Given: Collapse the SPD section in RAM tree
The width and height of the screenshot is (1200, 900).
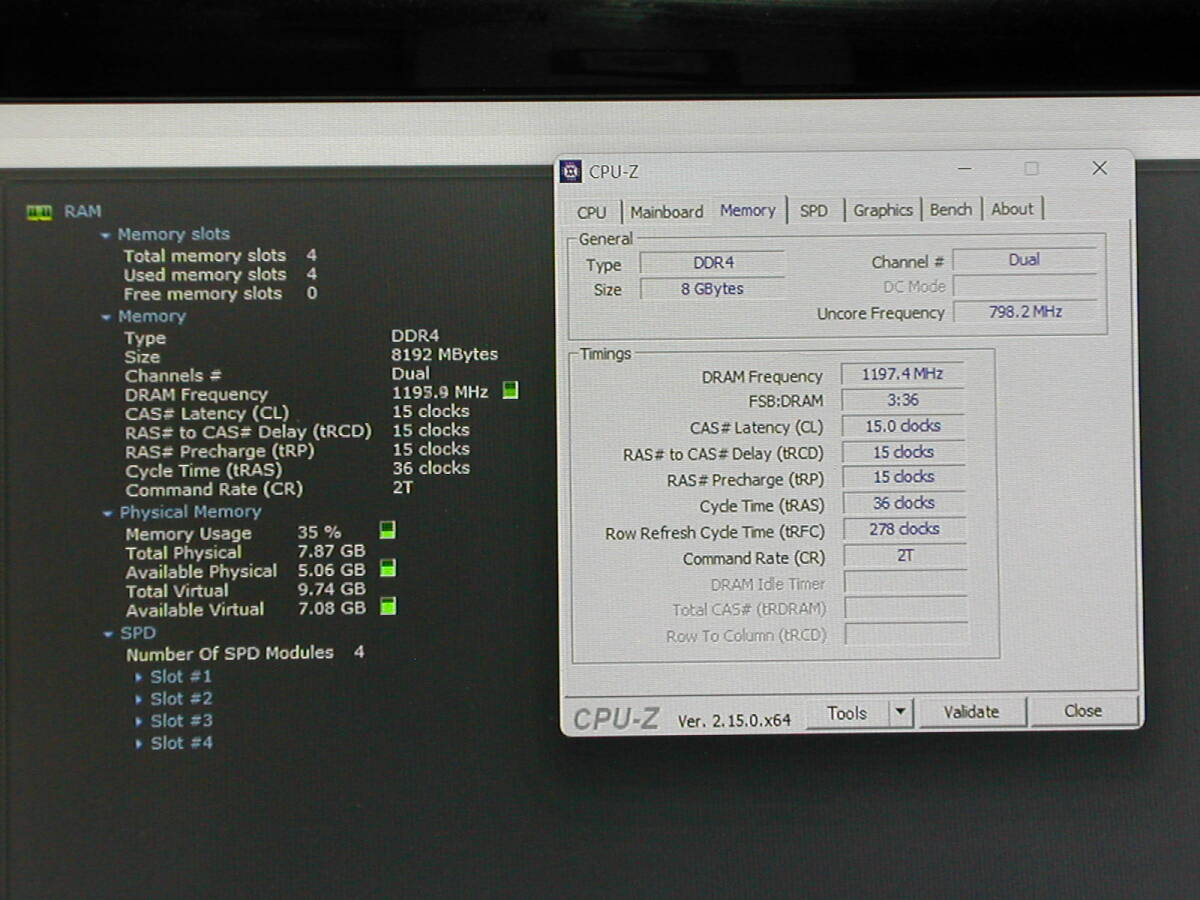Looking at the screenshot, I should coord(108,634).
